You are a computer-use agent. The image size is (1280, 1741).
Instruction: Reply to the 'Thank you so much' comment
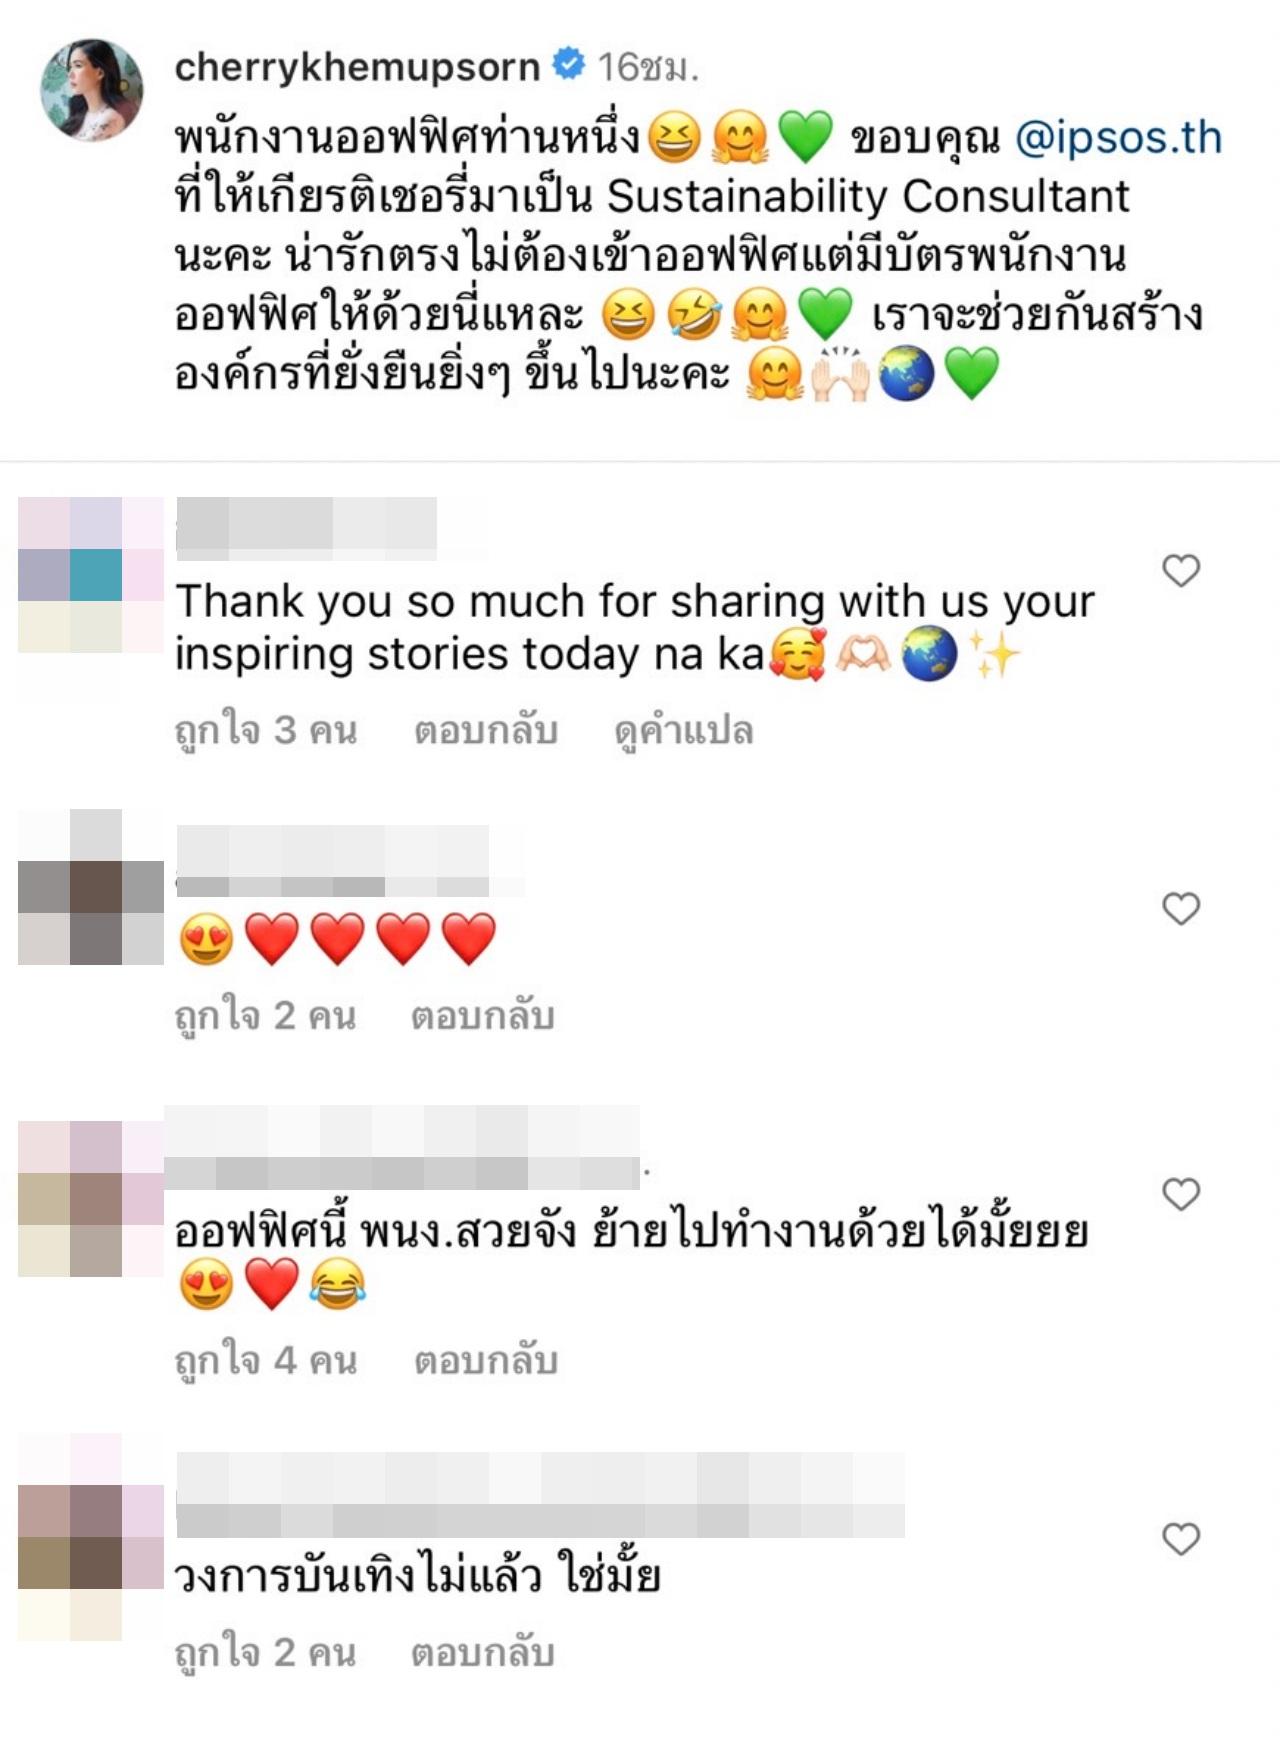(x=486, y=731)
